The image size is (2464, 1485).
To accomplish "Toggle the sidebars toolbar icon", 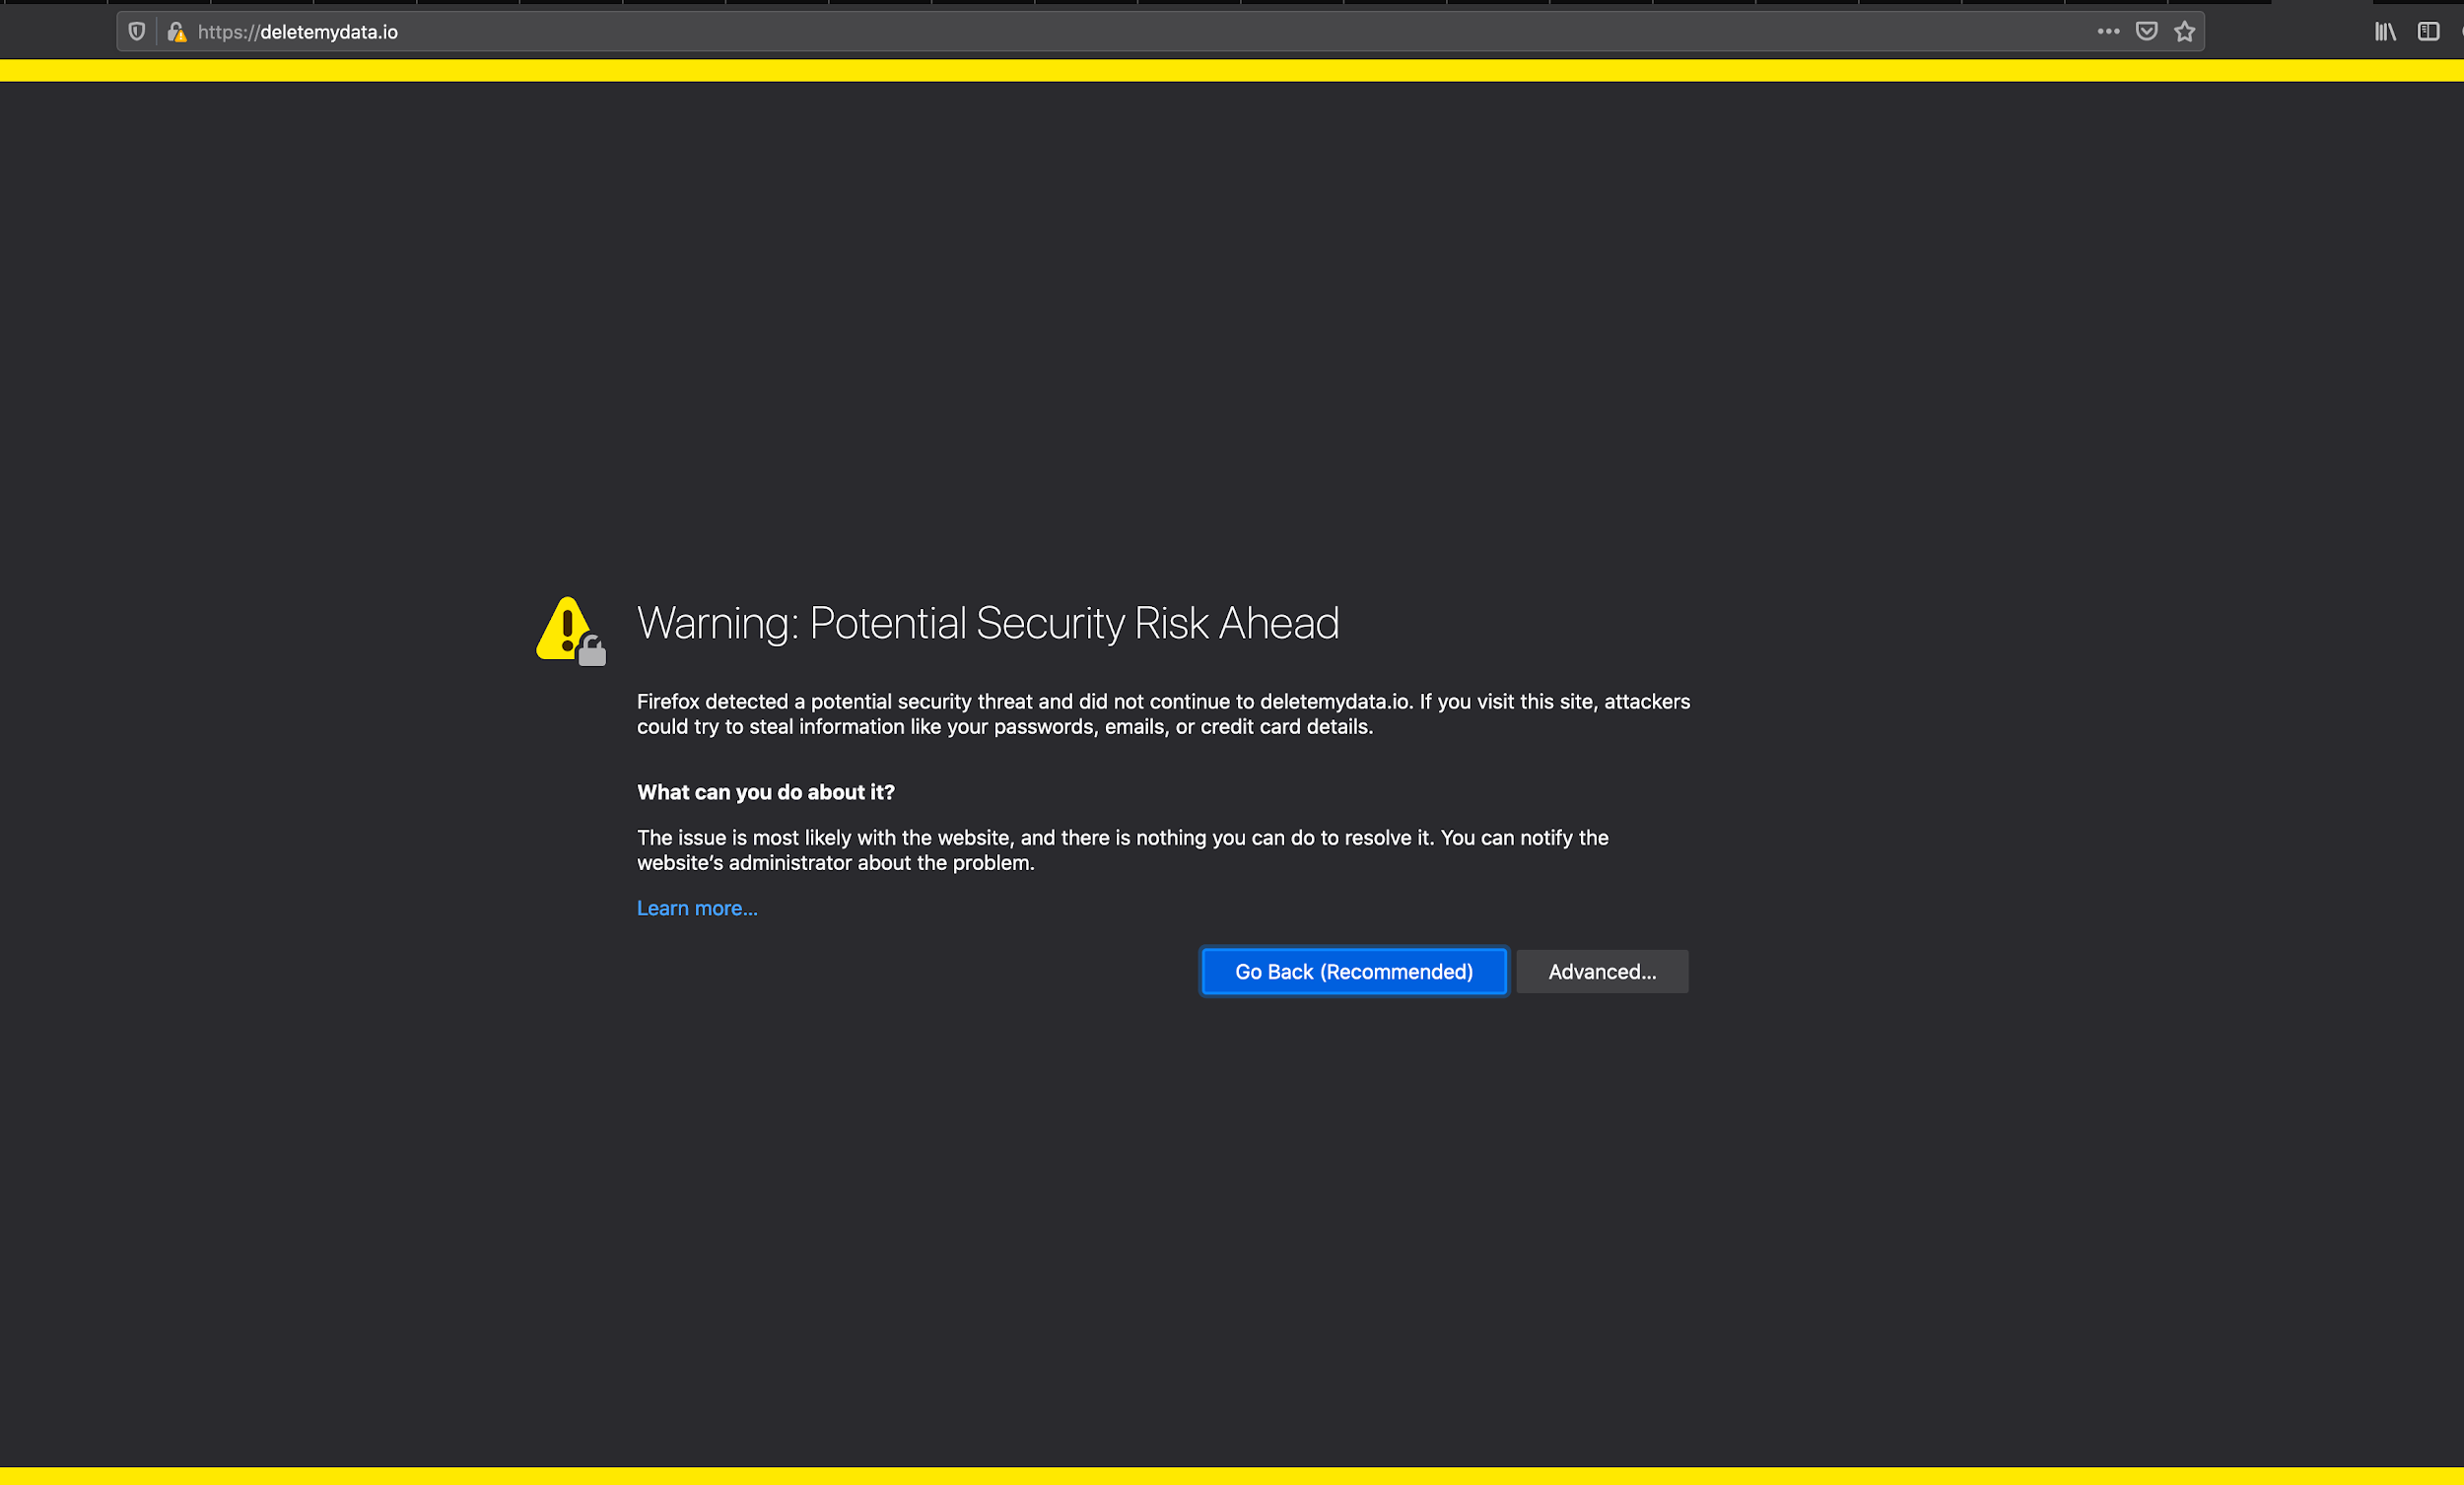I will click(x=2428, y=31).
